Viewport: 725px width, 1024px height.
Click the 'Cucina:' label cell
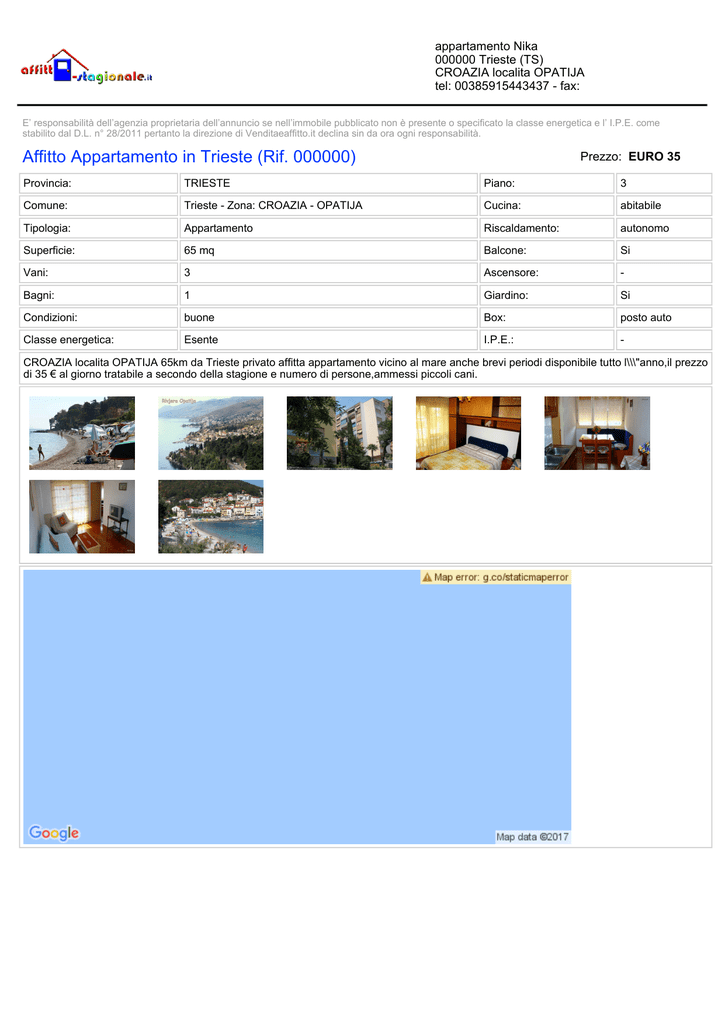[x=547, y=206]
